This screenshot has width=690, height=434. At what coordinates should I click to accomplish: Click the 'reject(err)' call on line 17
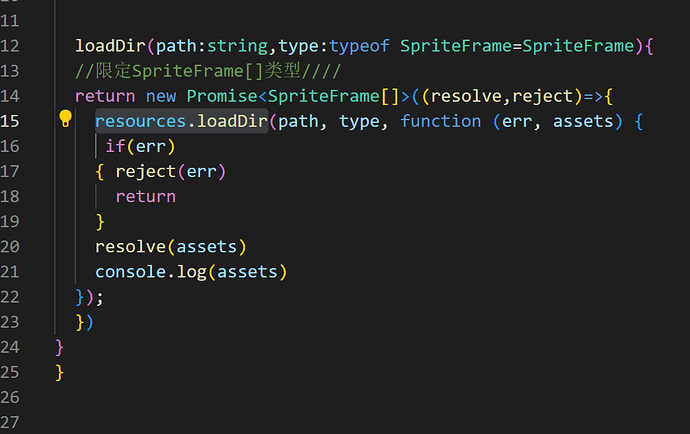click(171, 171)
